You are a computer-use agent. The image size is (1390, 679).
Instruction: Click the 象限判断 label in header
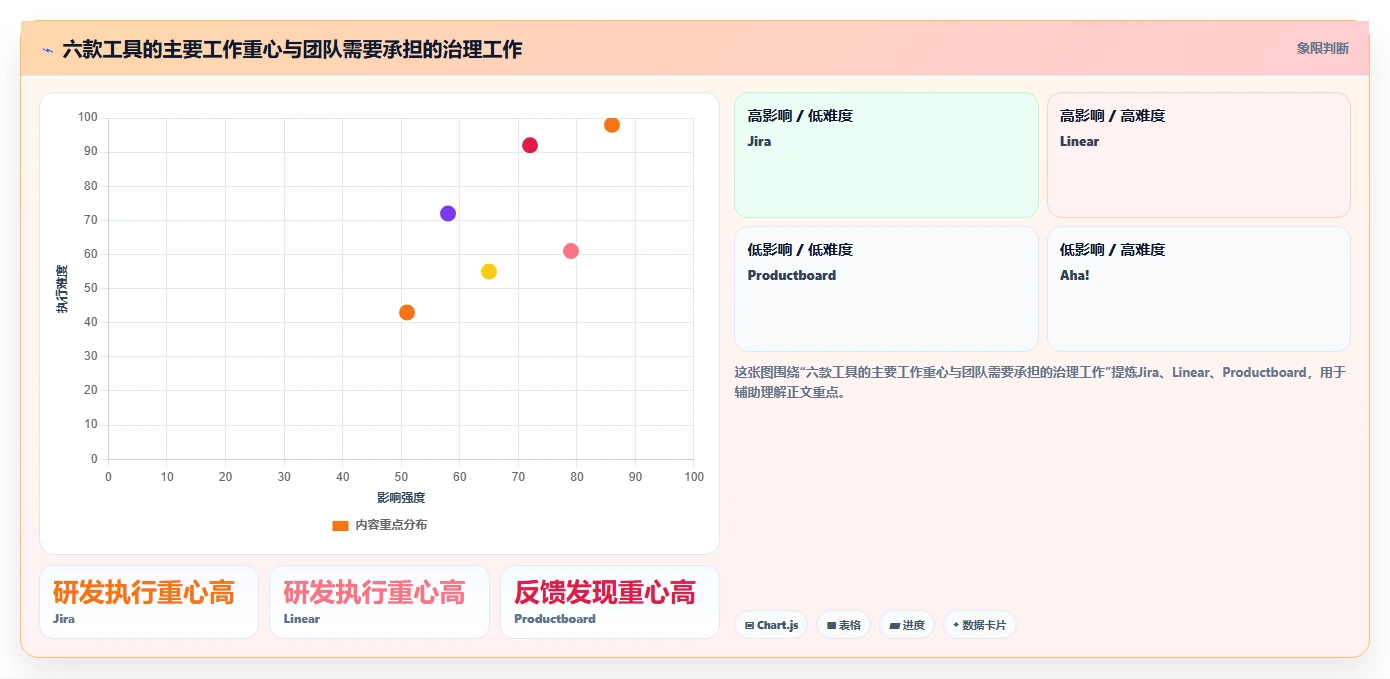coord(1322,48)
